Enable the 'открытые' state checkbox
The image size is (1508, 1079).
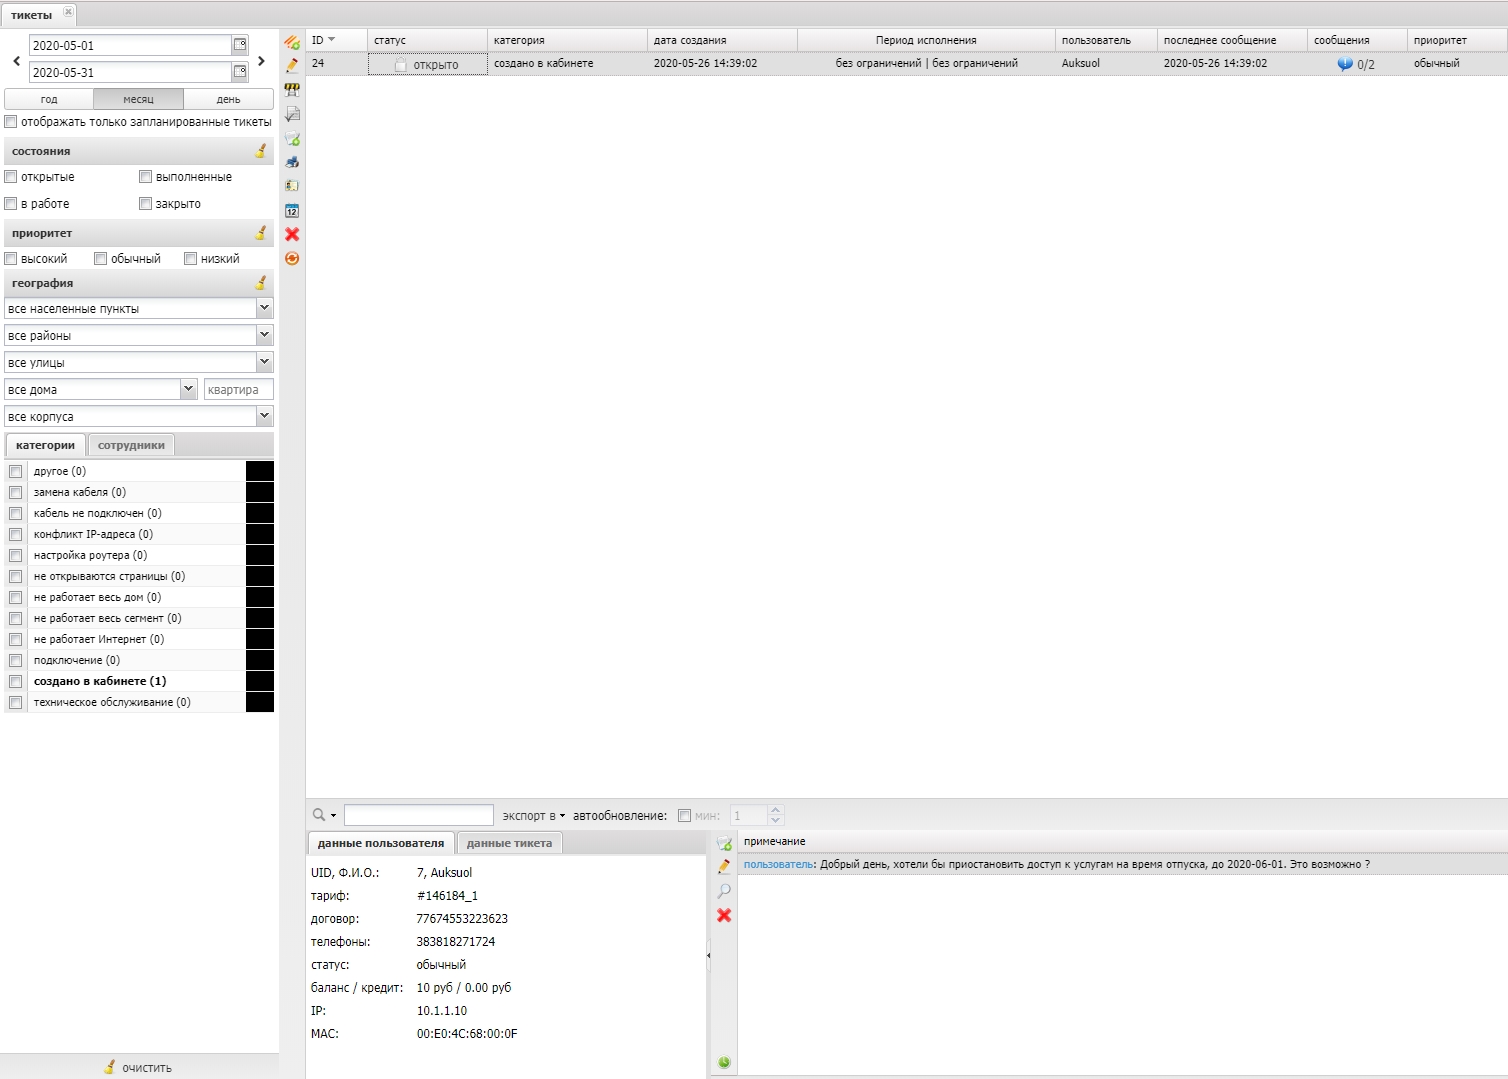point(11,177)
